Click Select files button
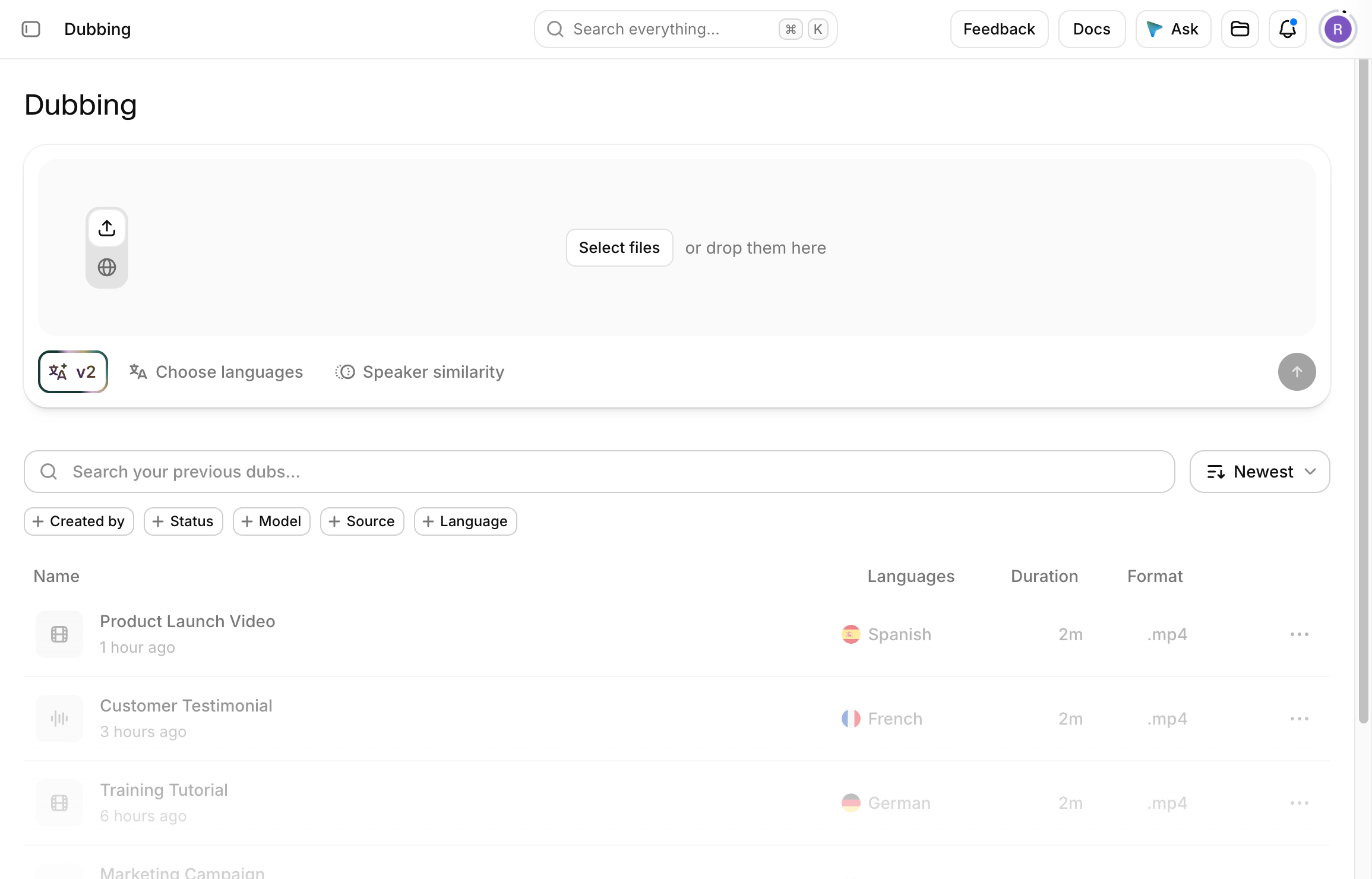This screenshot has width=1372, height=879. [619, 248]
